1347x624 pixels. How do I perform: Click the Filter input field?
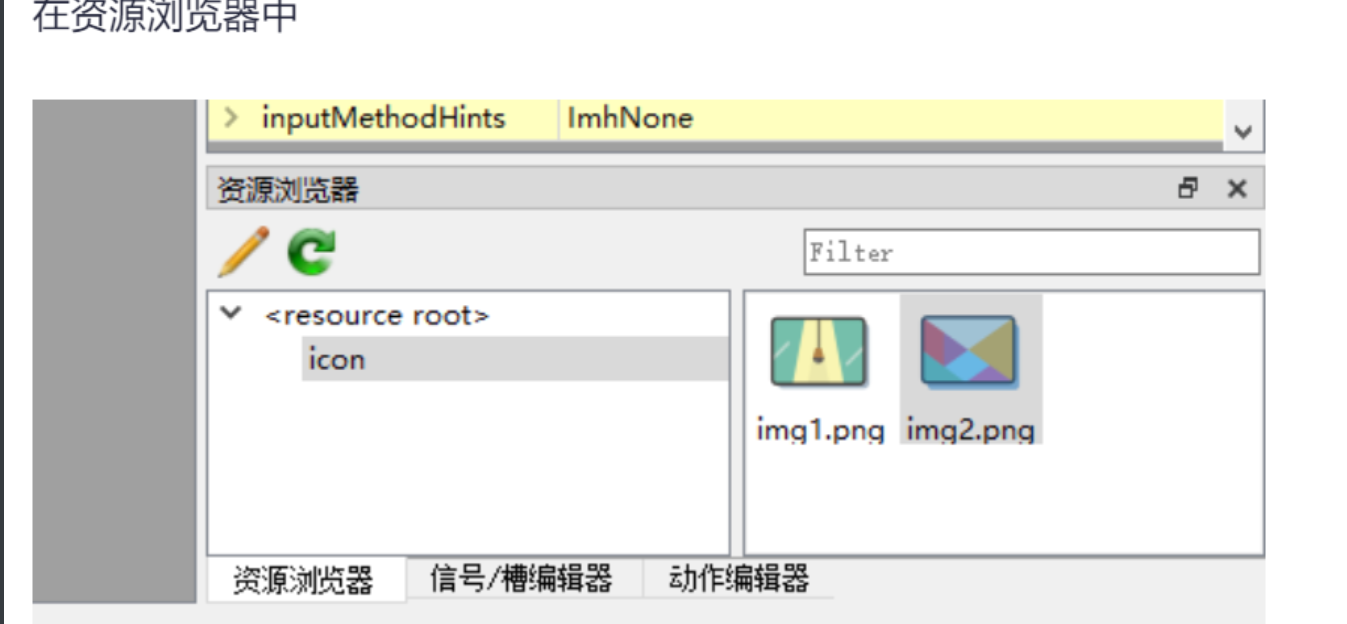[1032, 252]
